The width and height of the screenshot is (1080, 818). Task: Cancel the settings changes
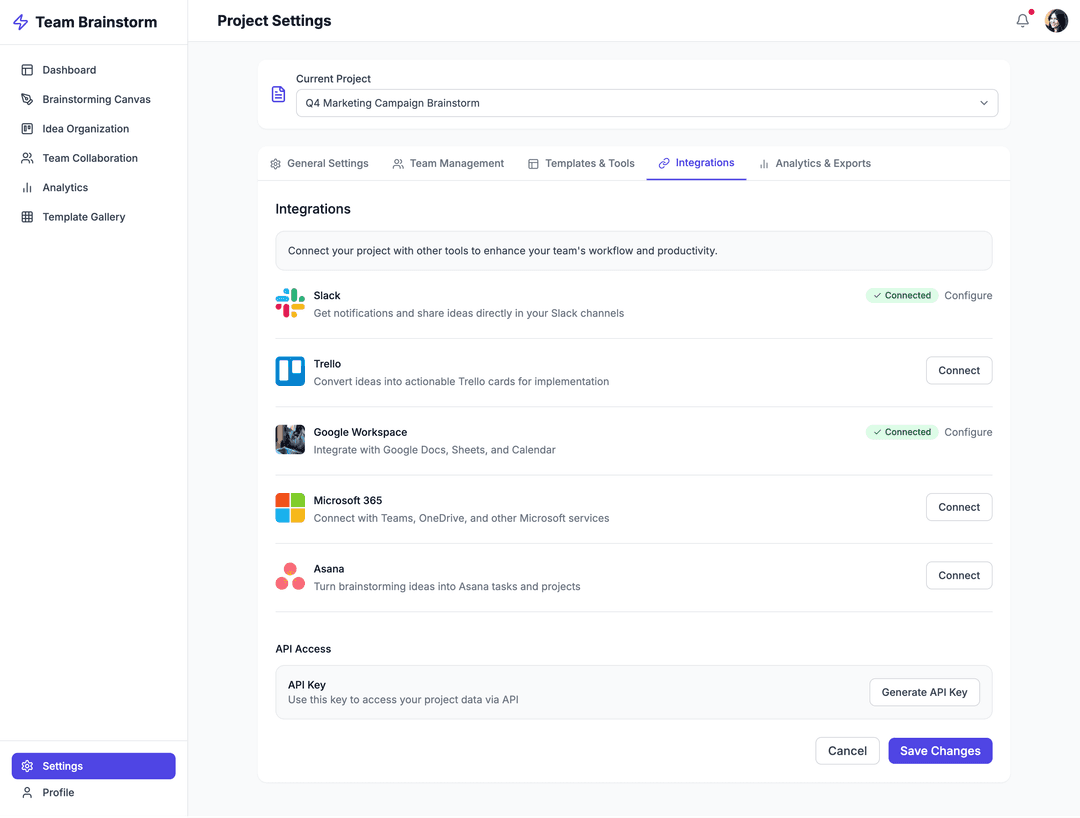coord(847,751)
